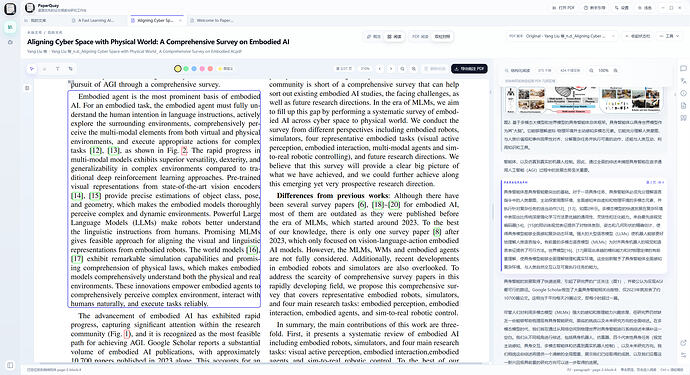Open the chat bubble panel icon on right rail

point(683,69)
